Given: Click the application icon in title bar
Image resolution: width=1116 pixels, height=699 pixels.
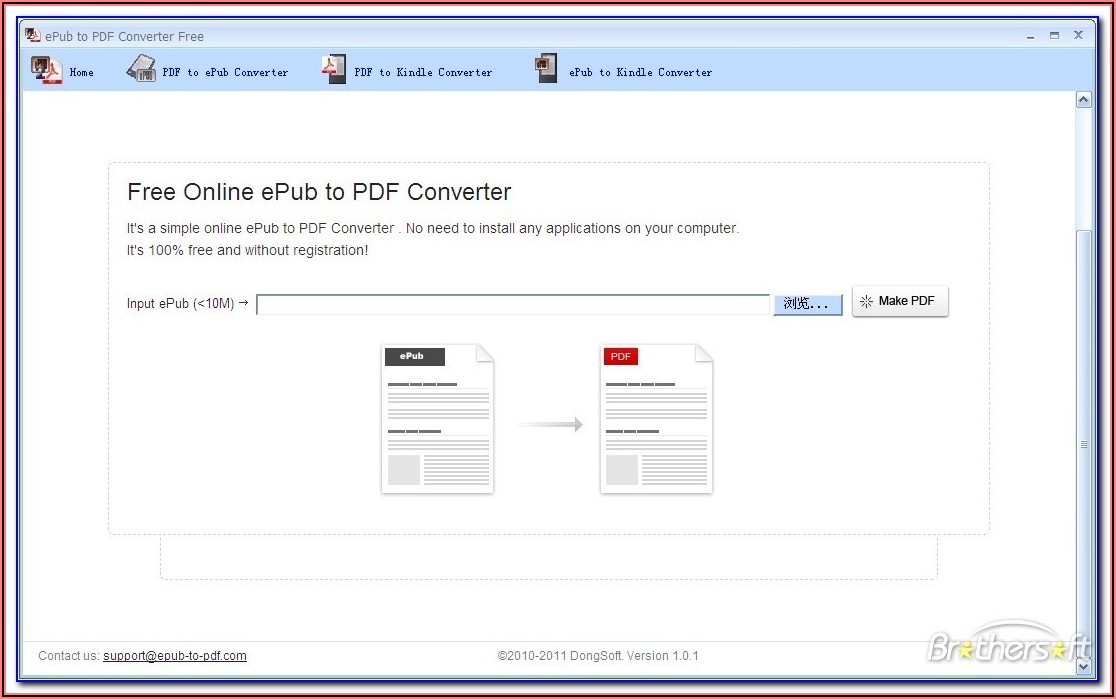Looking at the screenshot, I should tap(33, 35).
